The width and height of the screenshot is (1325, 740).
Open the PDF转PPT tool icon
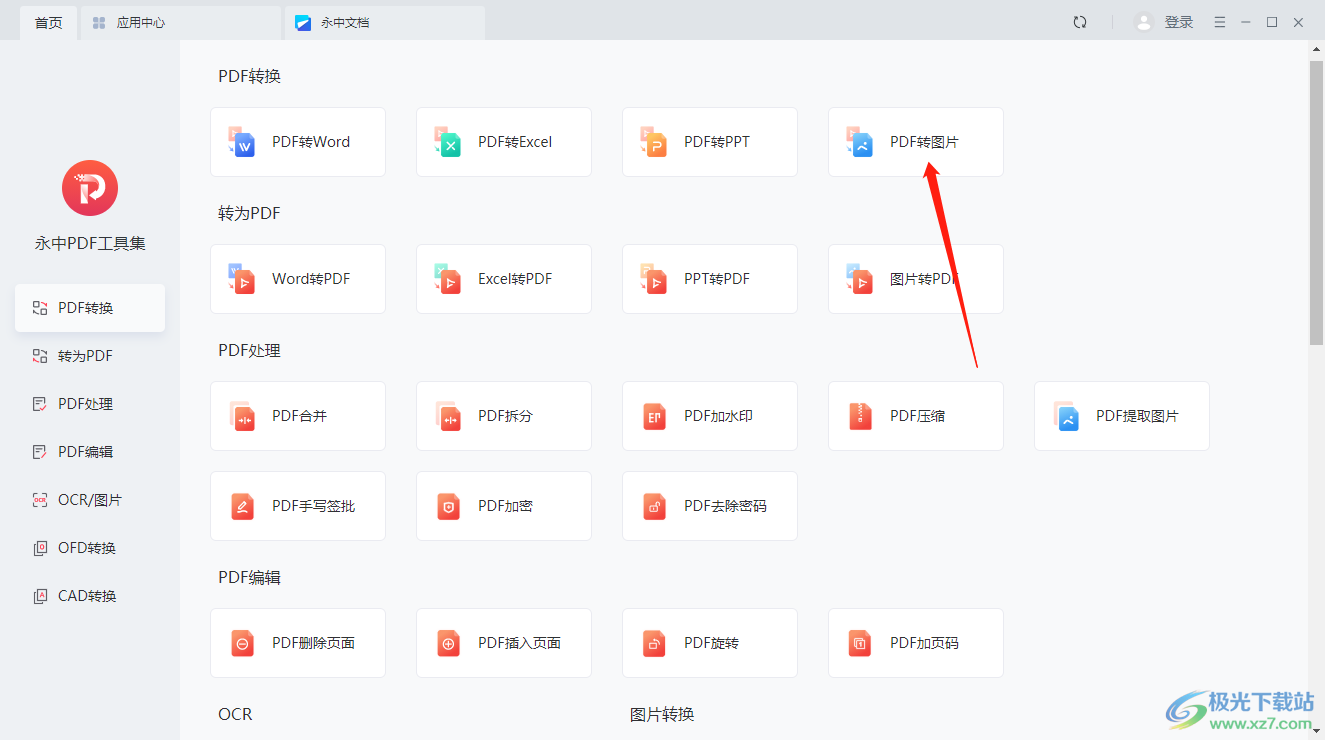click(654, 142)
